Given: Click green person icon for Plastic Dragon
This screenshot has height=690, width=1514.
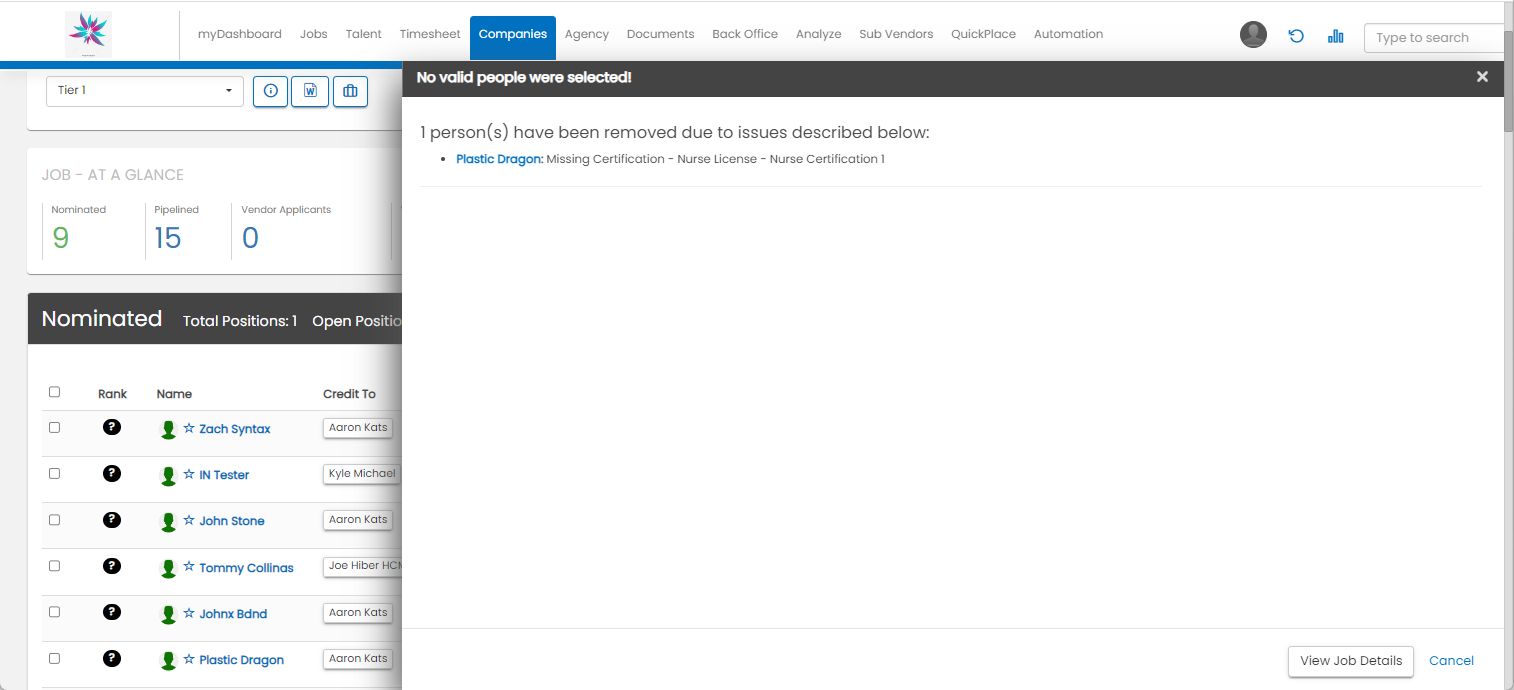Looking at the screenshot, I should [x=168, y=661].
